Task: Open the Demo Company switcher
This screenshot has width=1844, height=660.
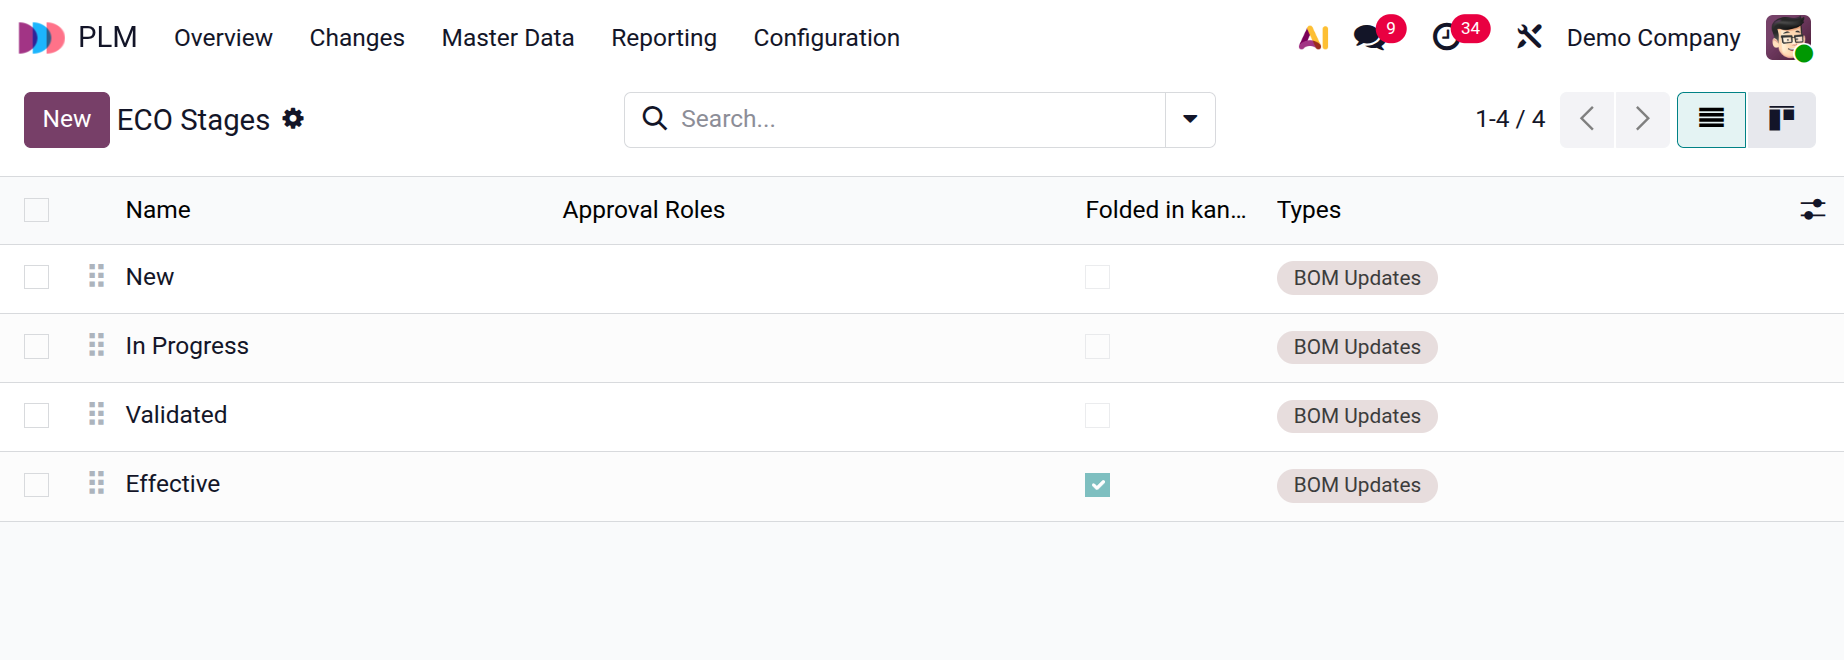Action: 1653,38
